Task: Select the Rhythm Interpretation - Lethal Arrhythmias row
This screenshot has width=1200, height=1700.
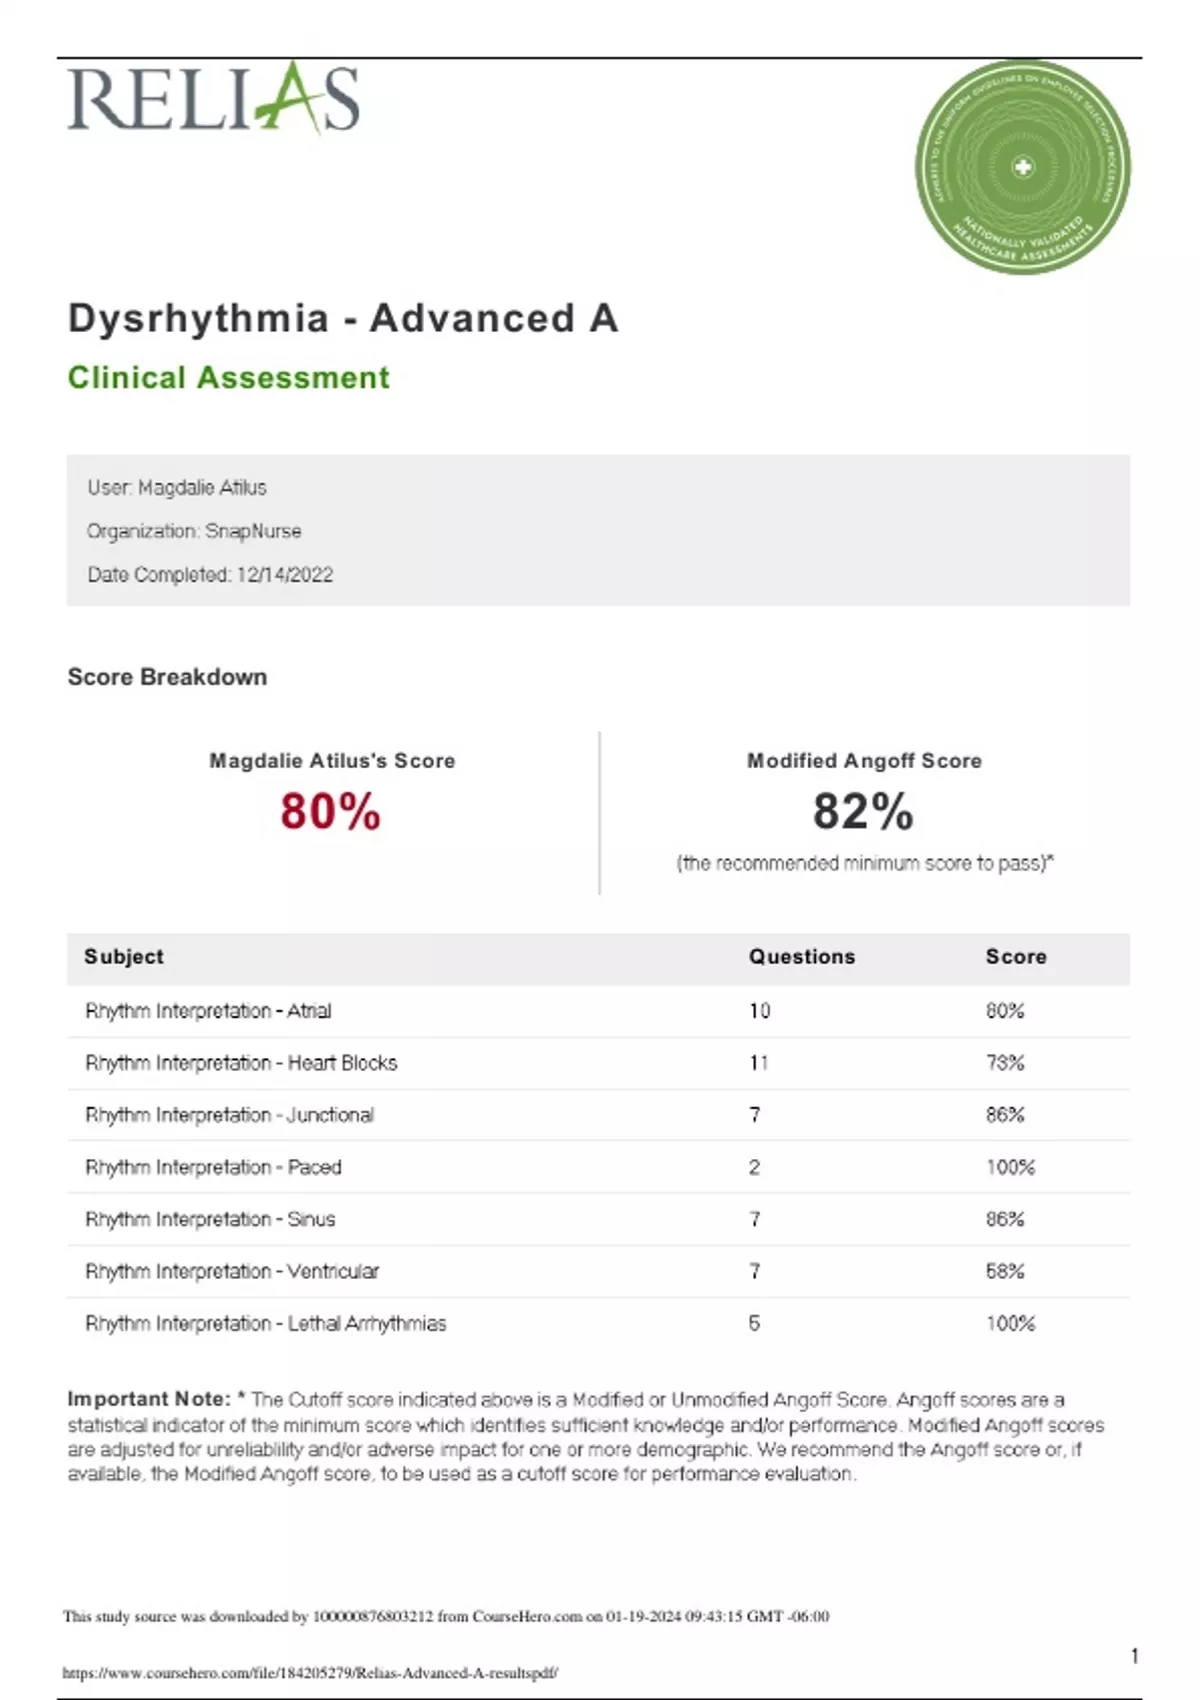Action: point(266,1324)
